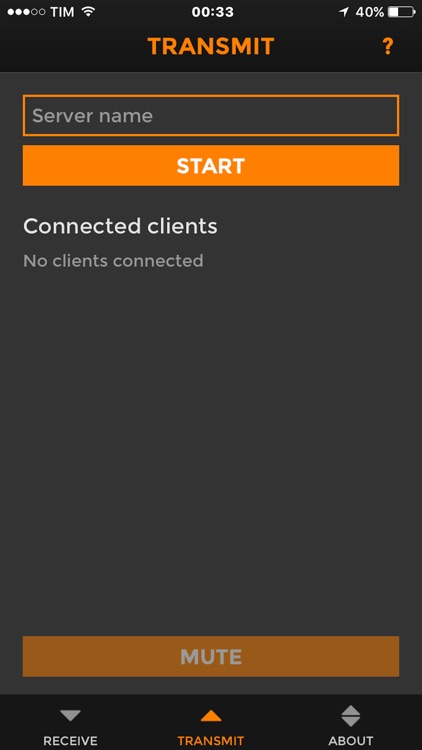Tap the signal strength dots

point(26,12)
